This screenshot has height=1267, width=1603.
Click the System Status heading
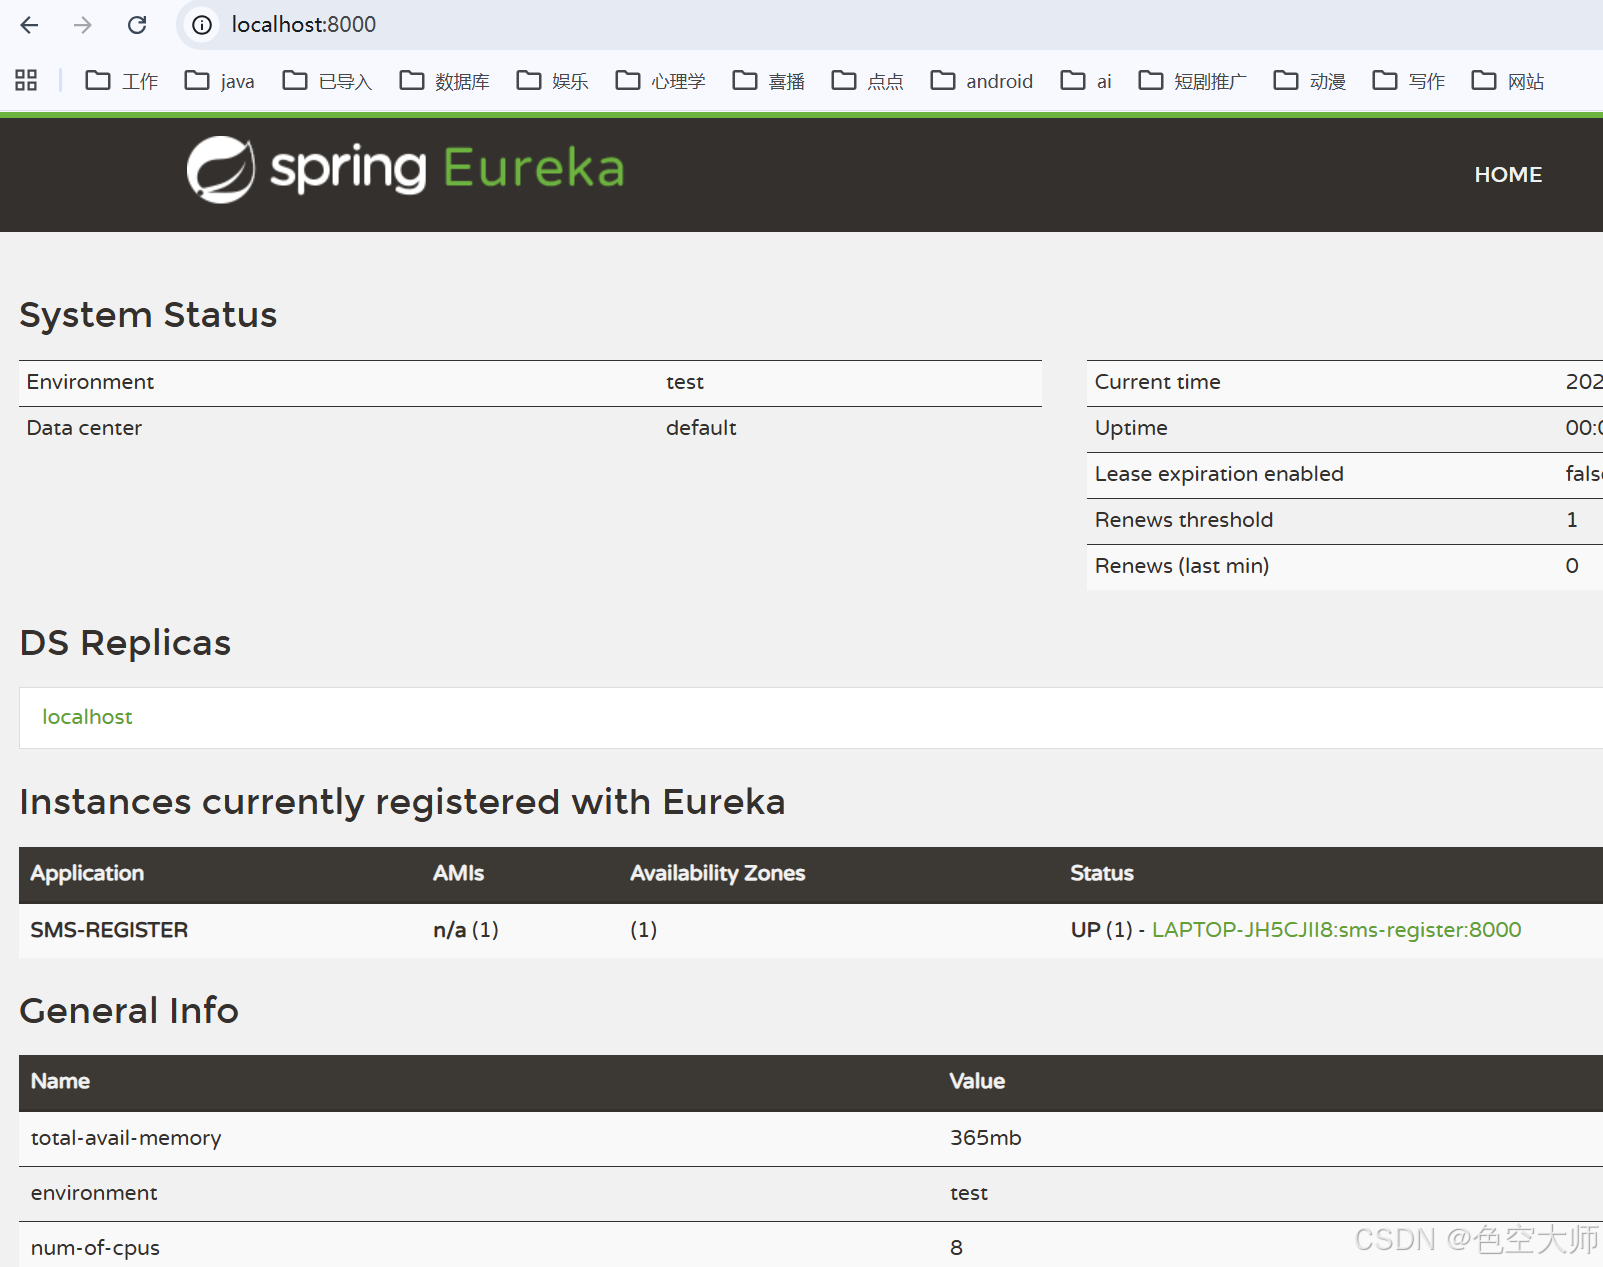148,315
